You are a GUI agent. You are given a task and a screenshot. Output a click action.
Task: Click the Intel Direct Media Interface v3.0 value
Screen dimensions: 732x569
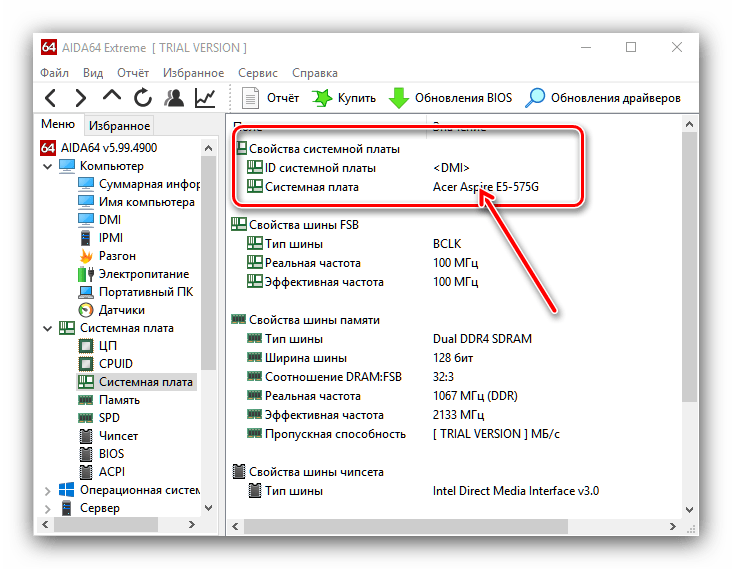(x=516, y=491)
